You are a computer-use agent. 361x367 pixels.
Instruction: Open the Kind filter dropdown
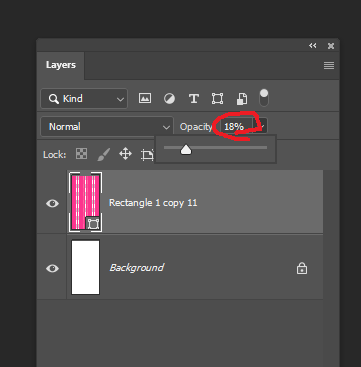coord(84,98)
